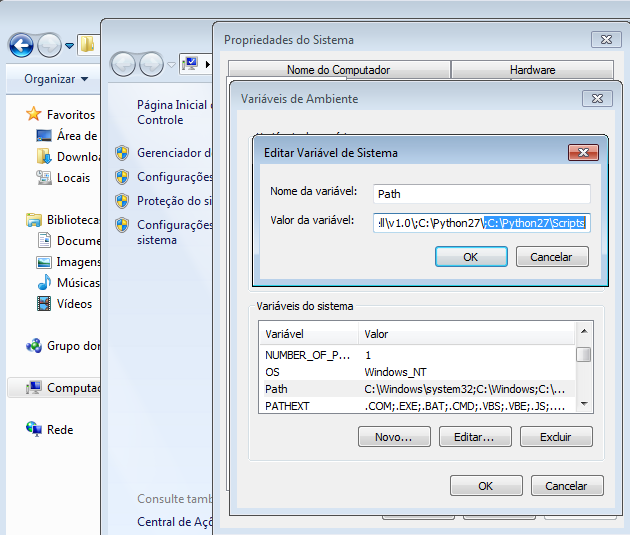Image resolution: width=630 pixels, height=535 pixels.
Task: Select the OS system variable row
Action: (417, 372)
